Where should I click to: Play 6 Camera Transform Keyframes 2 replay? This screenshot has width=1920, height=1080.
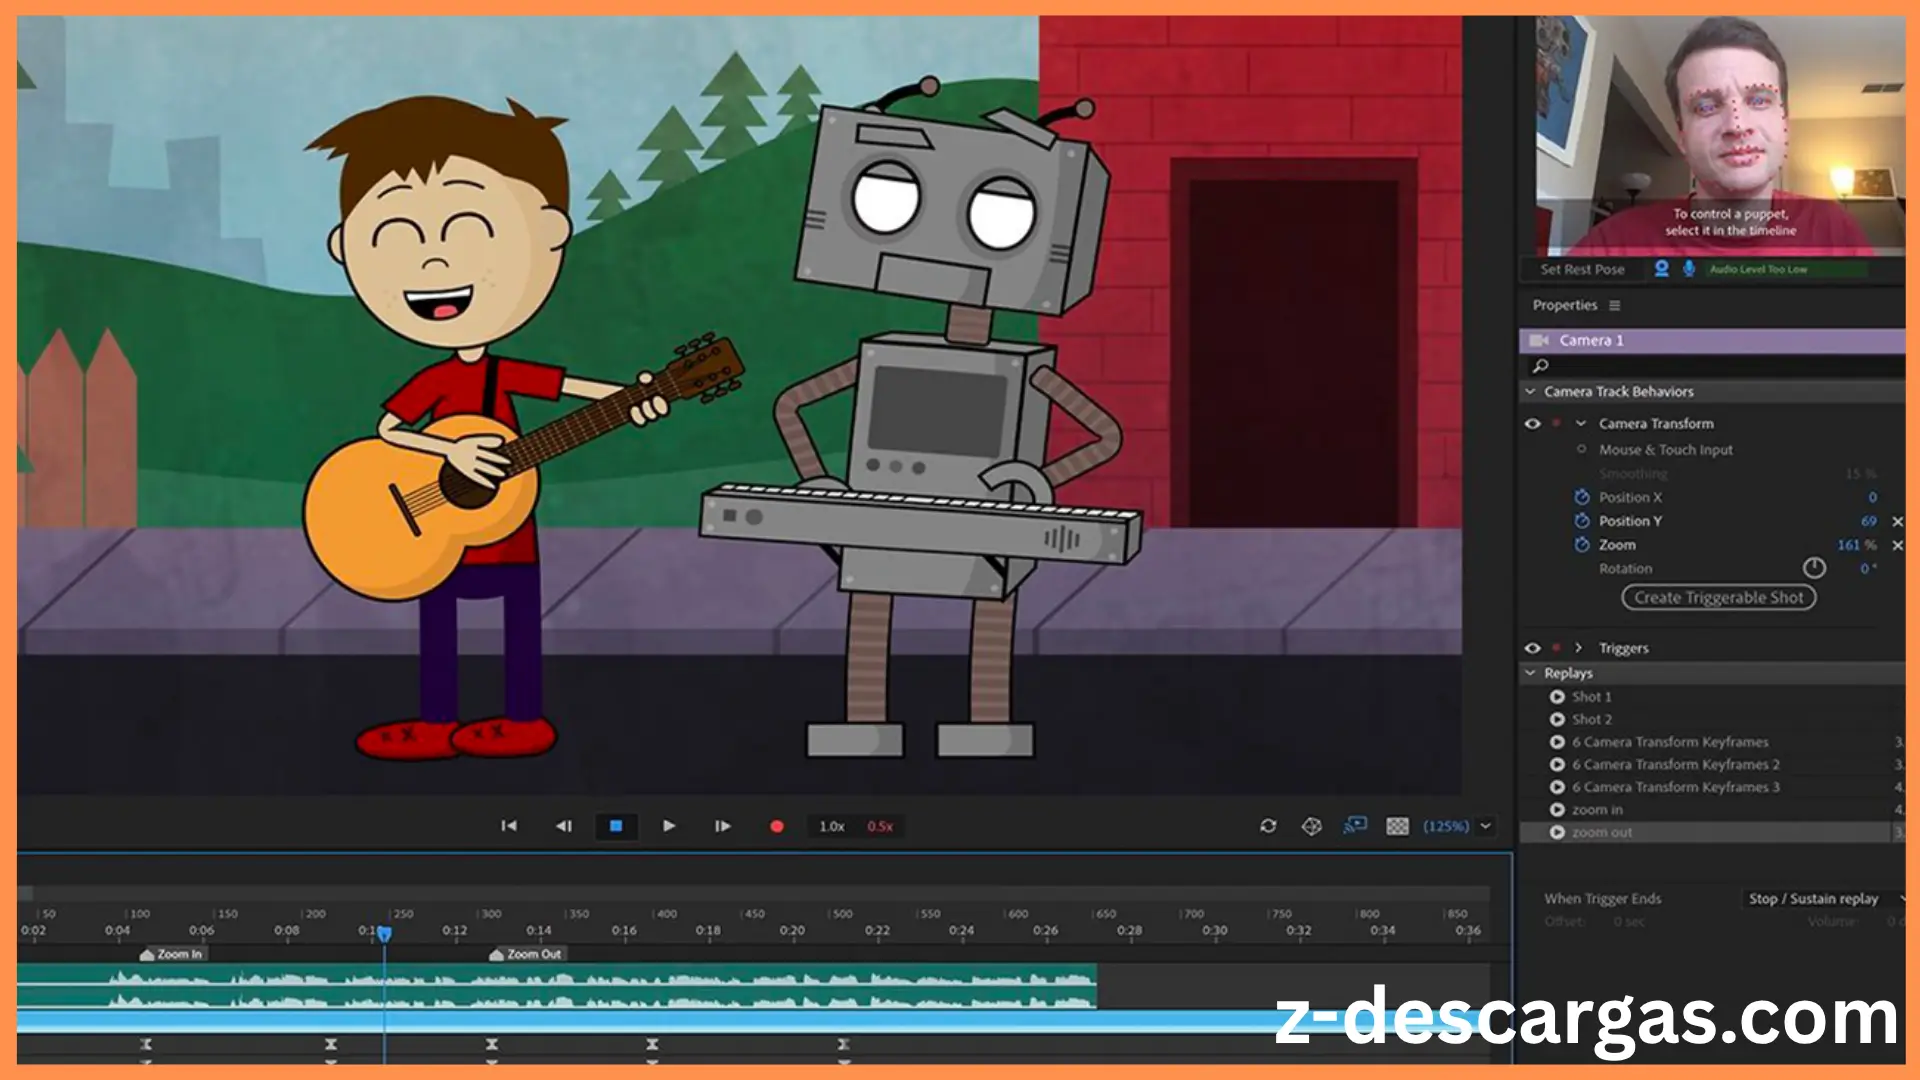point(1557,765)
